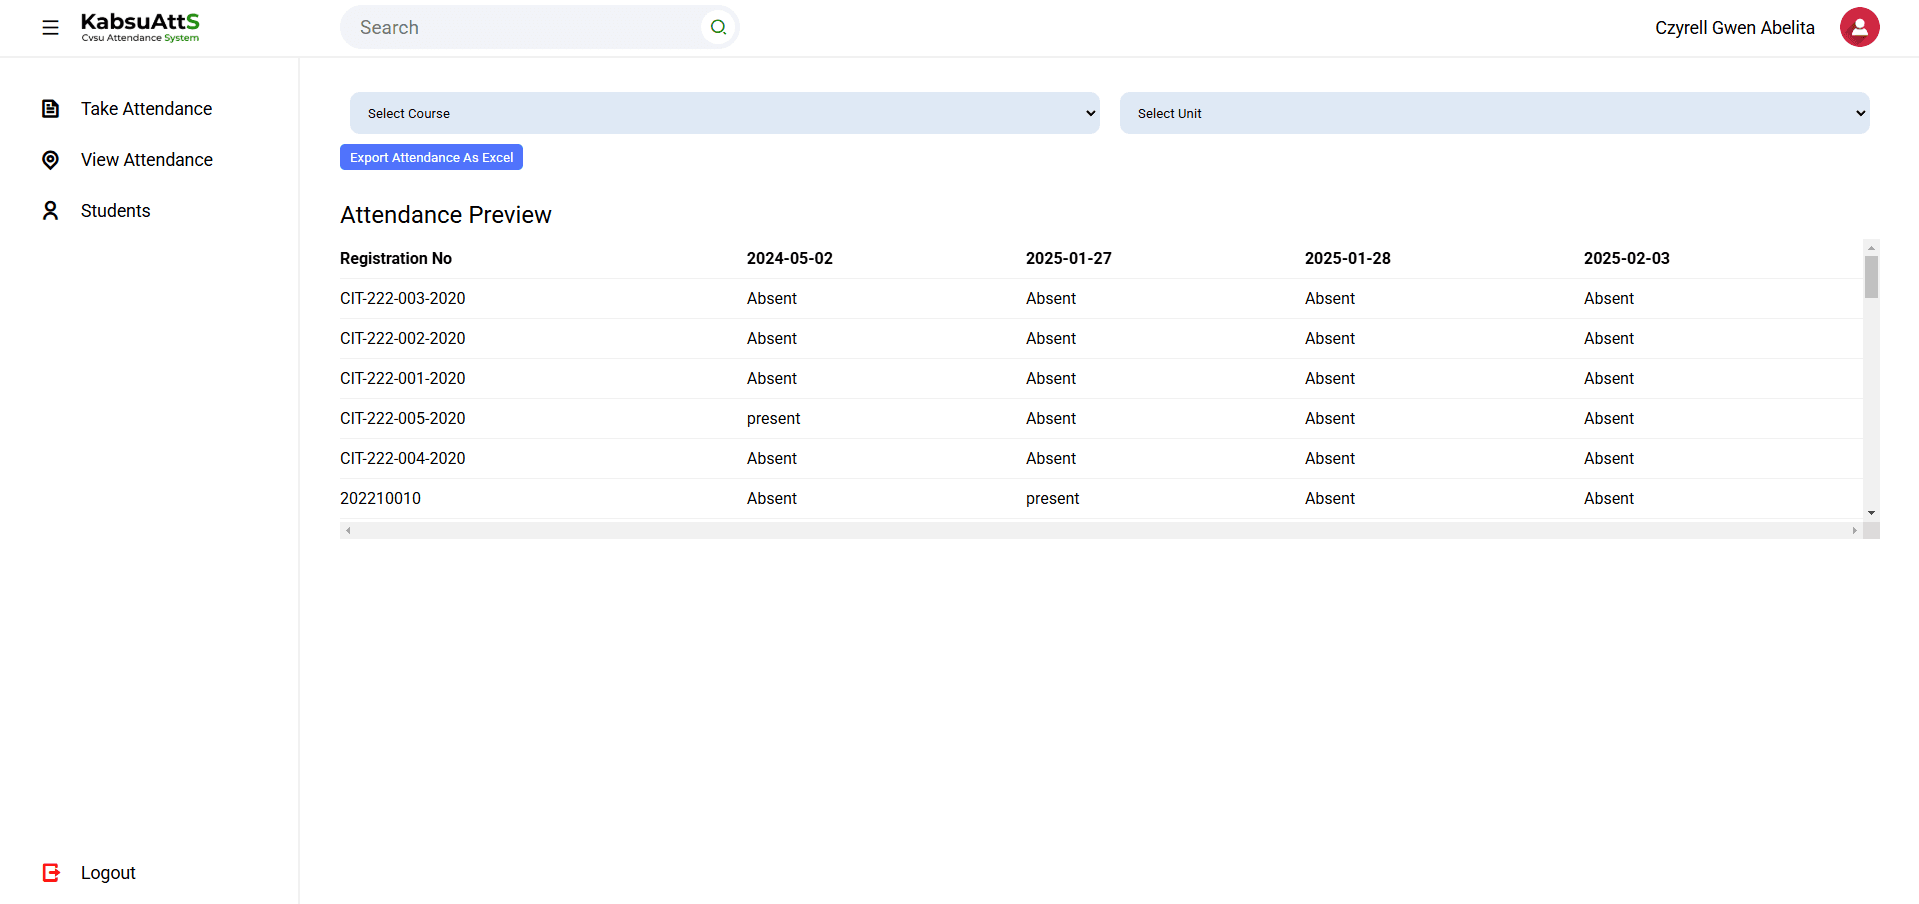This screenshot has height=904, width=1919.
Task: Click the red Logout icon
Action: tap(51, 873)
